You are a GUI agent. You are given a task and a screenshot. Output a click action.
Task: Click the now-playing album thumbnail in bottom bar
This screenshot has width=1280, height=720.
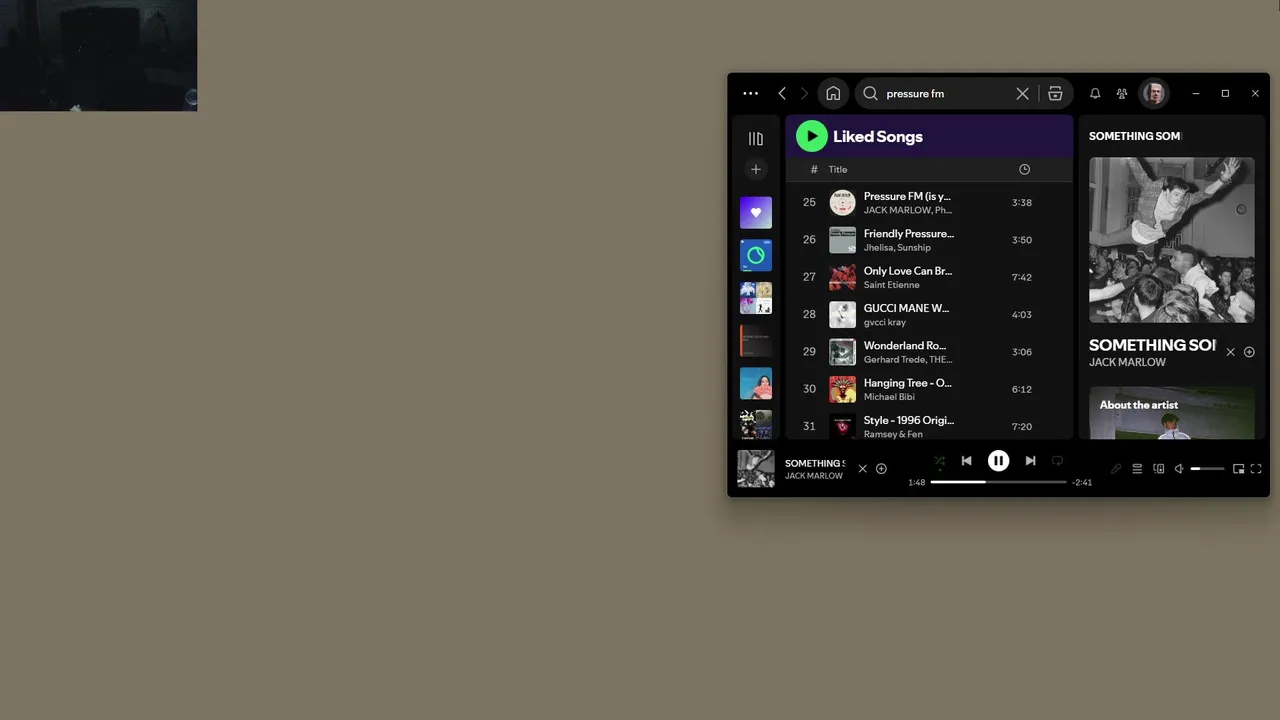pos(756,469)
